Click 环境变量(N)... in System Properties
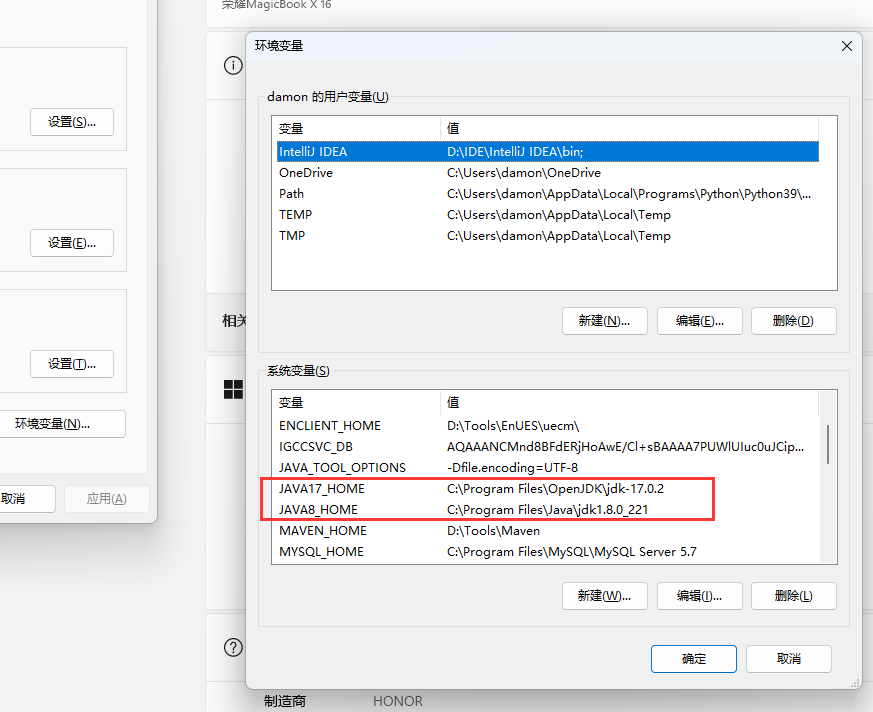Screen dimensions: 873x712 click(61, 424)
